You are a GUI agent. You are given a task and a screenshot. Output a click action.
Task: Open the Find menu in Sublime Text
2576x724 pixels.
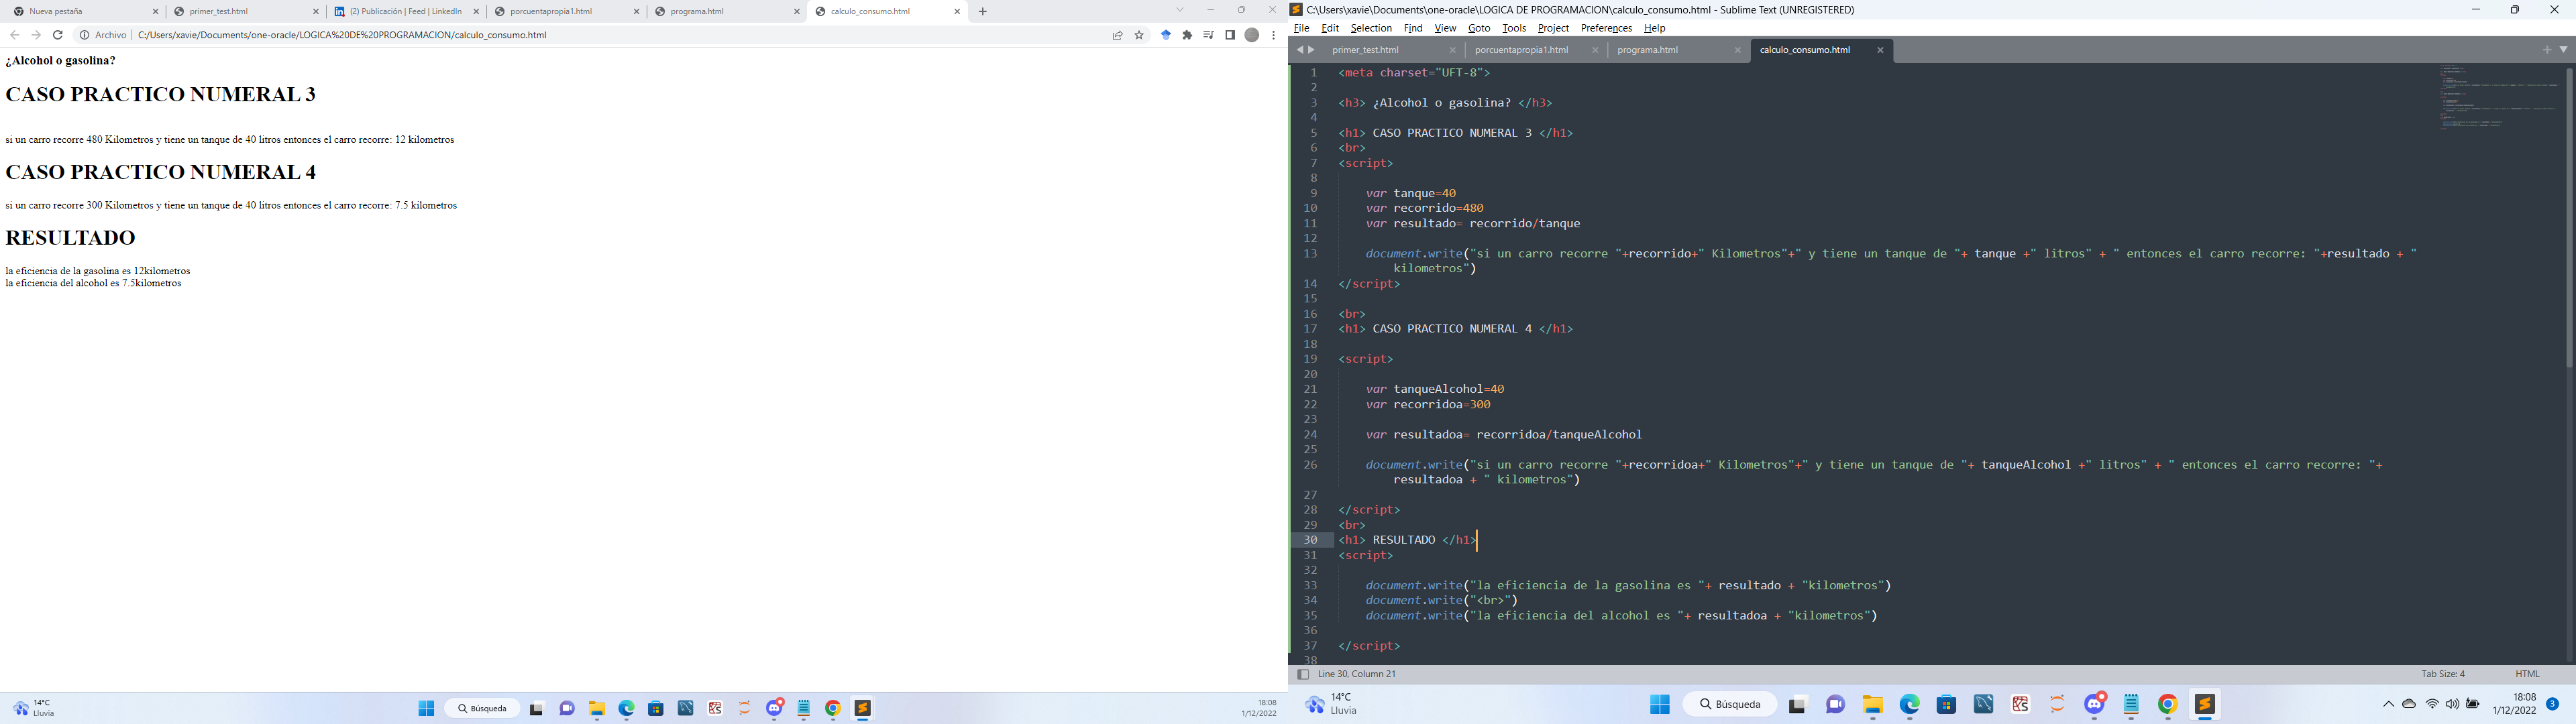(x=1413, y=28)
